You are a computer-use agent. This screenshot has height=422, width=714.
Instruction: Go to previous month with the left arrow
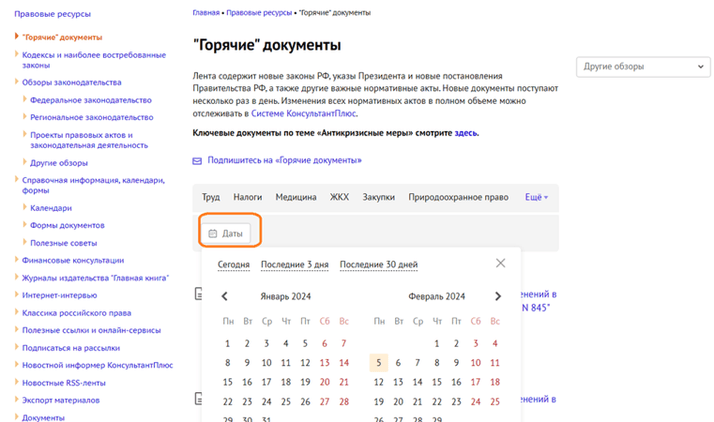[224, 297]
